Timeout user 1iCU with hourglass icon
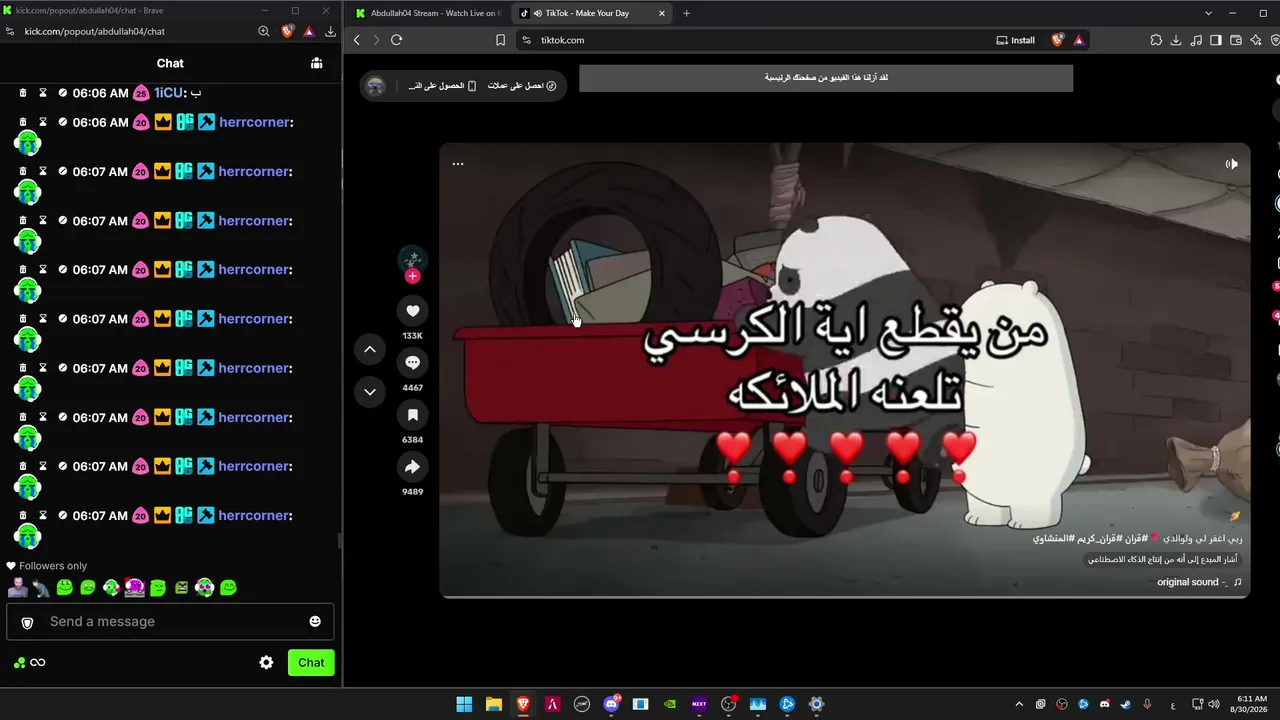Image resolution: width=1280 pixels, height=720 pixels. click(x=43, y=93)
